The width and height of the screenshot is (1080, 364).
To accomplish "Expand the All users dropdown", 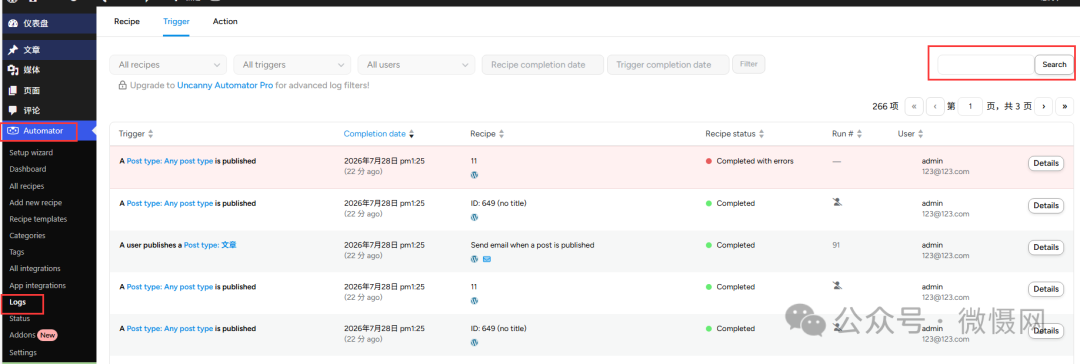I will [x=416, y=65].
